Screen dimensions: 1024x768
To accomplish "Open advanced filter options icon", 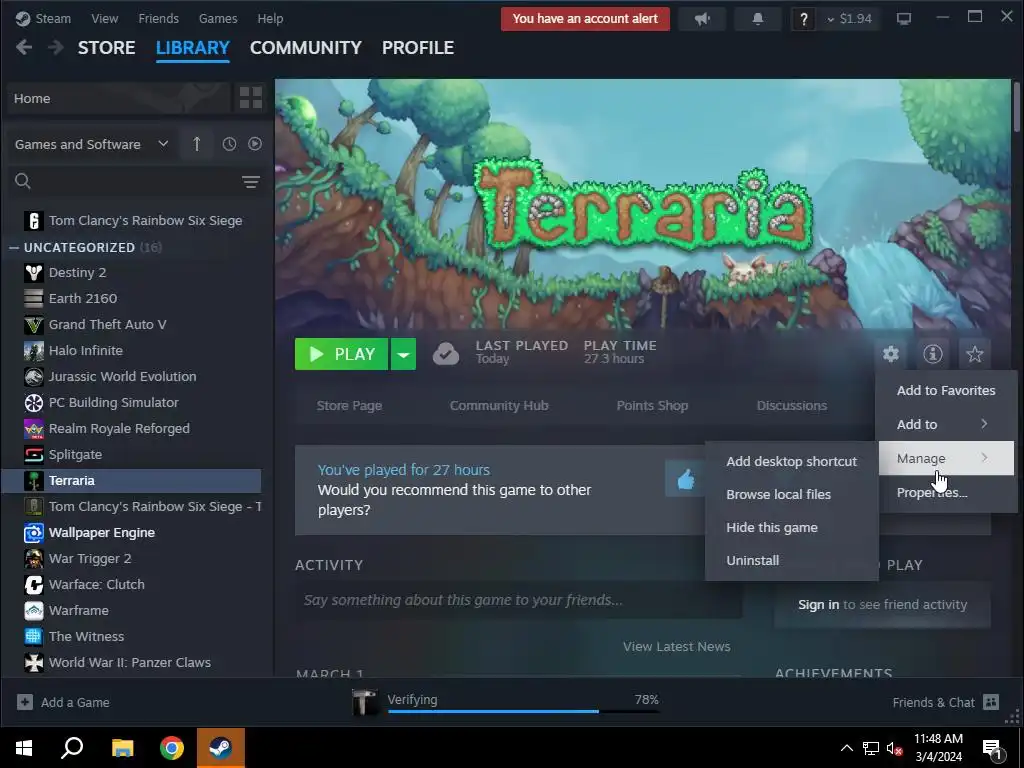I will point(251,182).
